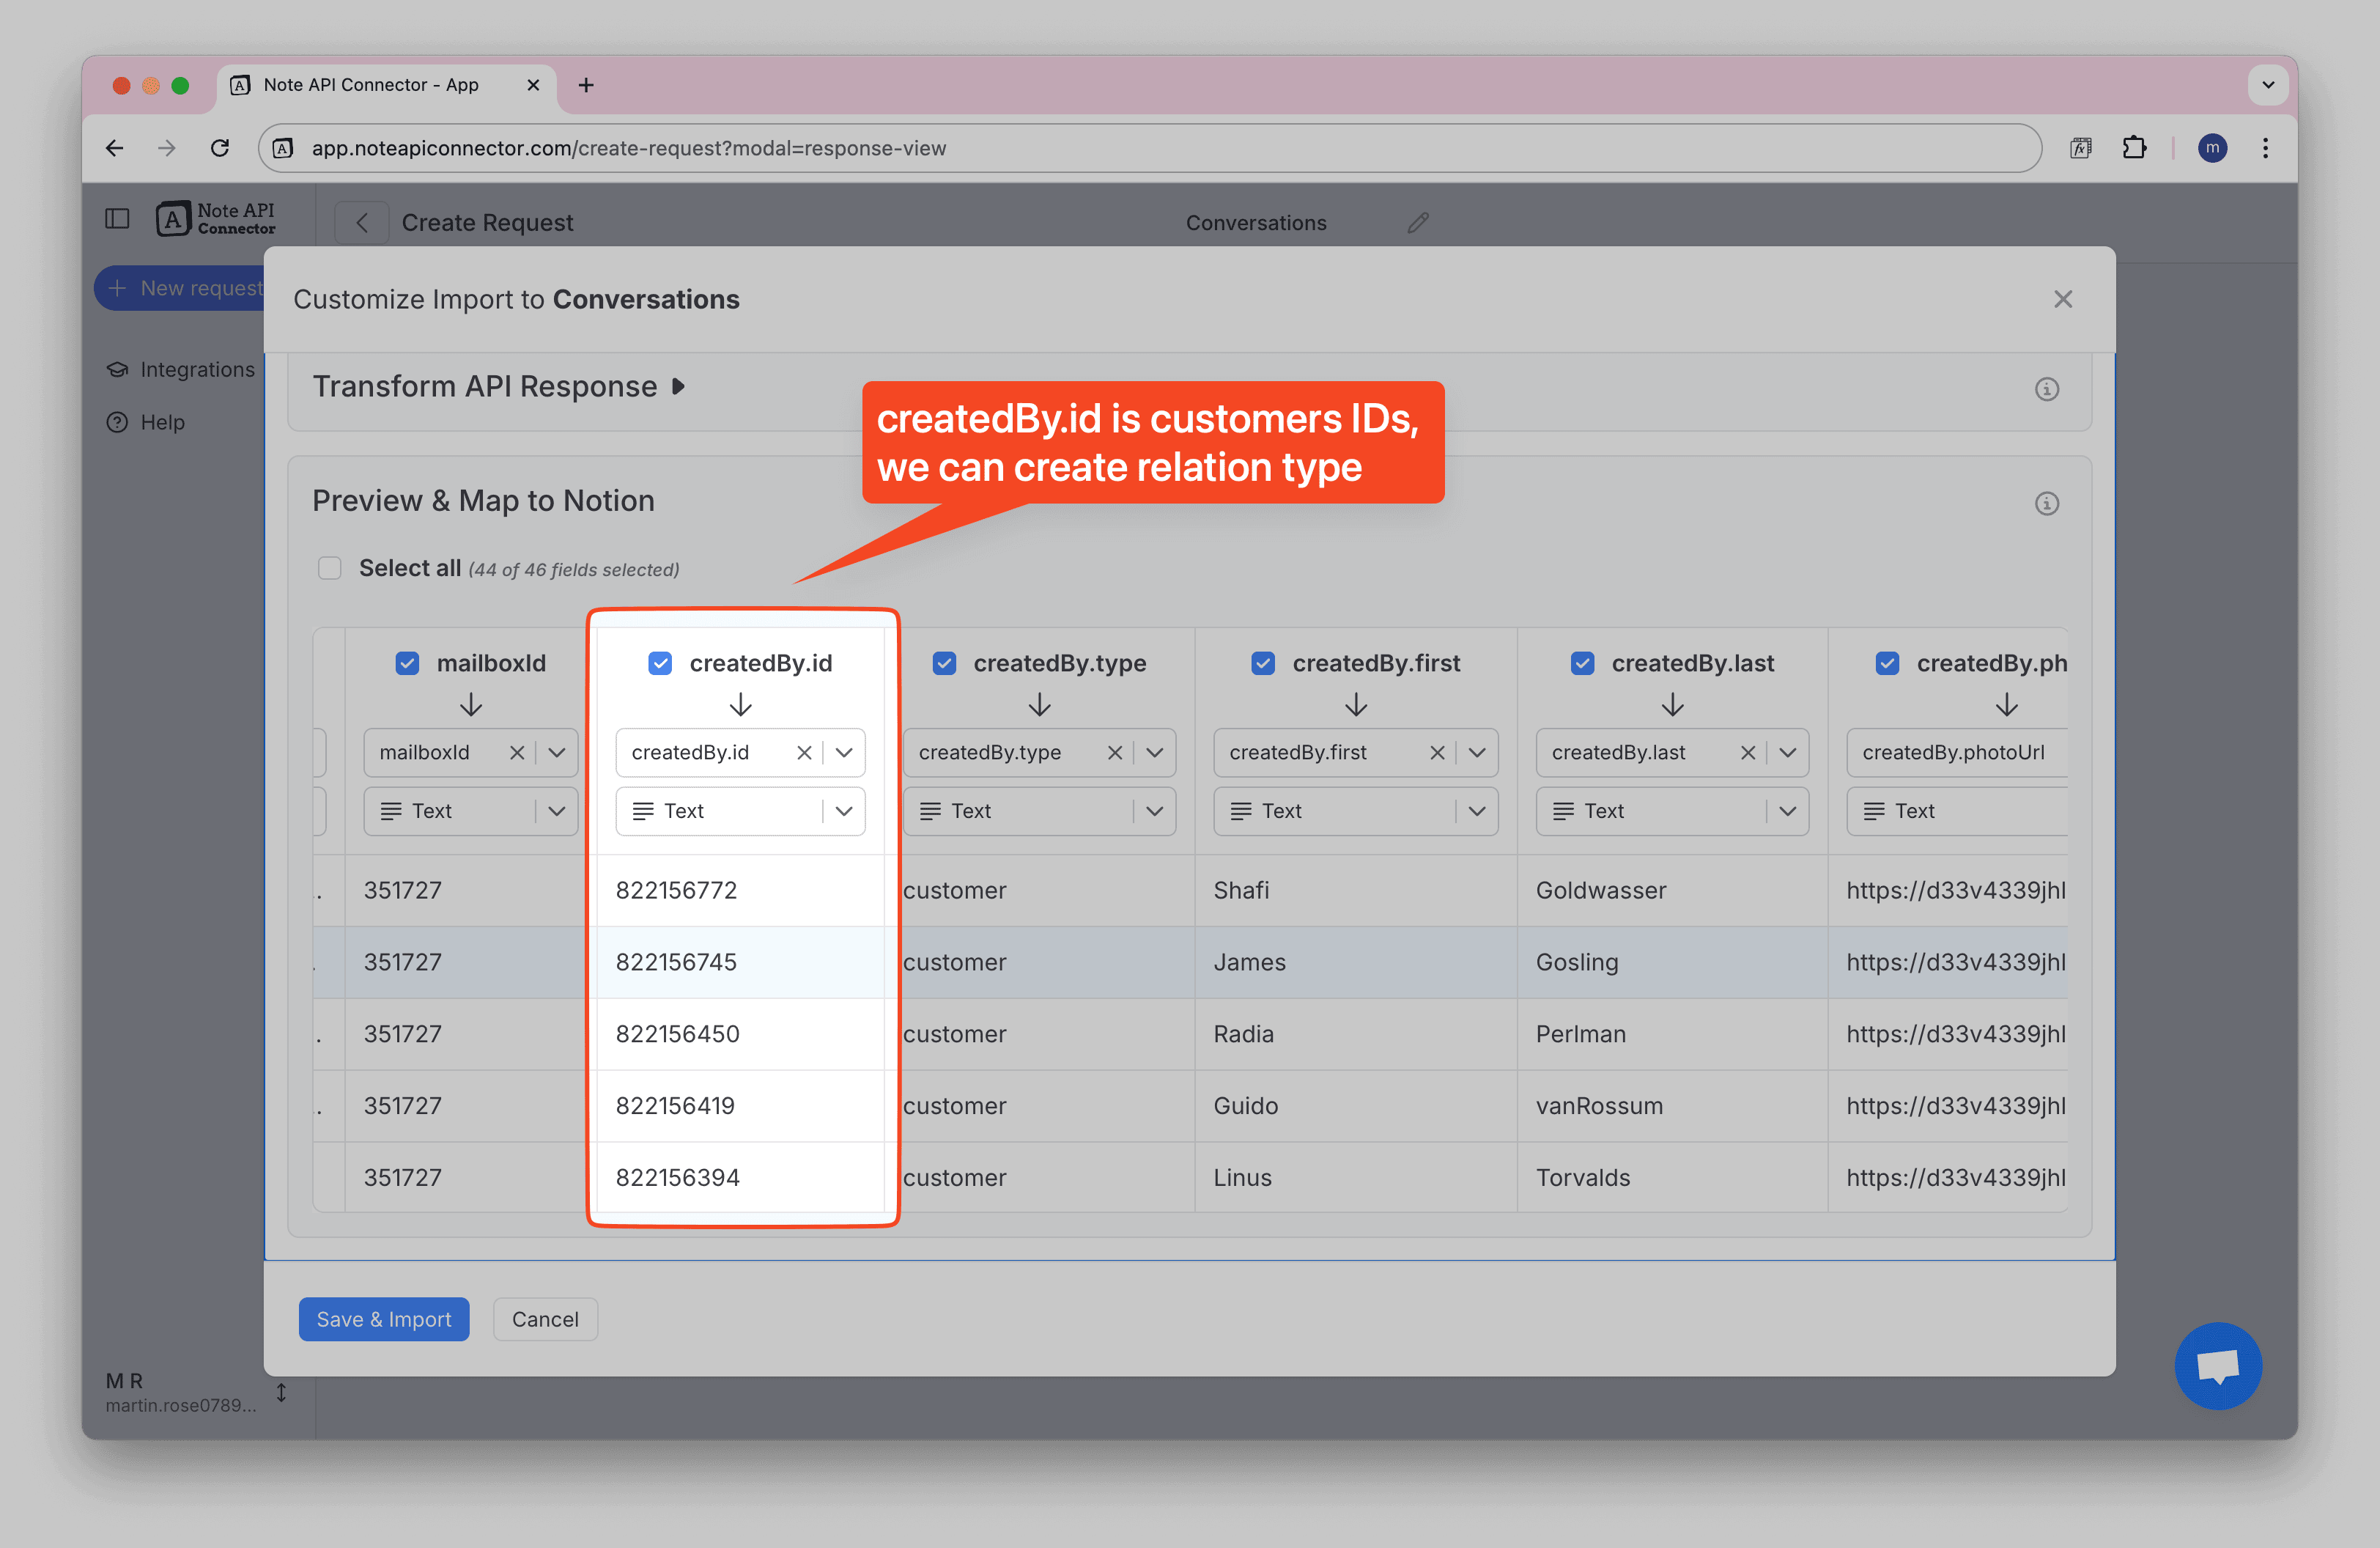Open the Chrome three-dot menu
2380x1548 pixels.
coord(2265,148)
